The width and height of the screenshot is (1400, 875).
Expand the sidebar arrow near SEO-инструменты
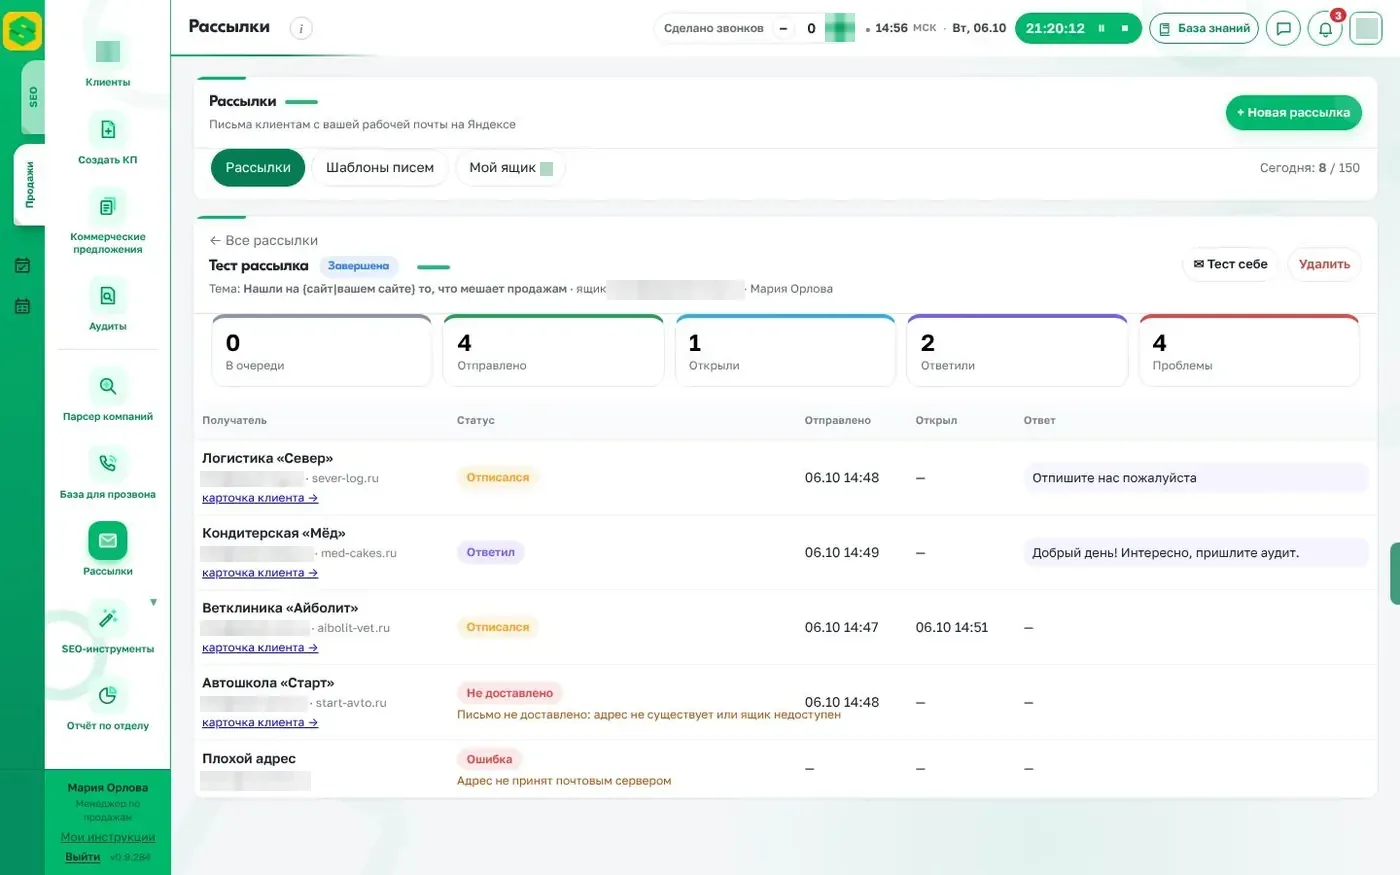153,603
